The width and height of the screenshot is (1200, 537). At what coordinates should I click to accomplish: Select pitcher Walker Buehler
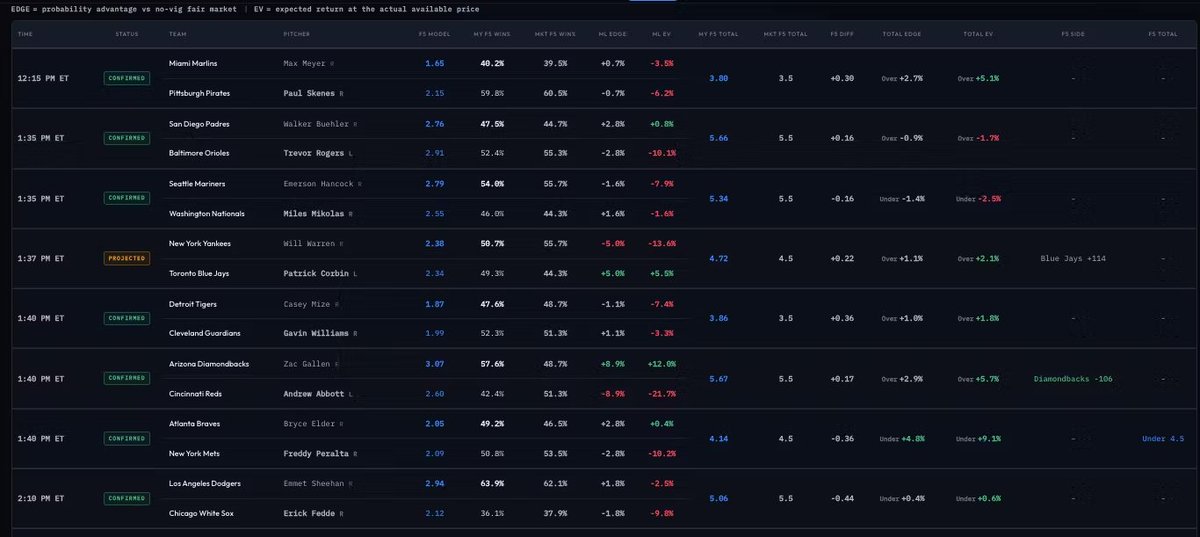click(316, 123)
